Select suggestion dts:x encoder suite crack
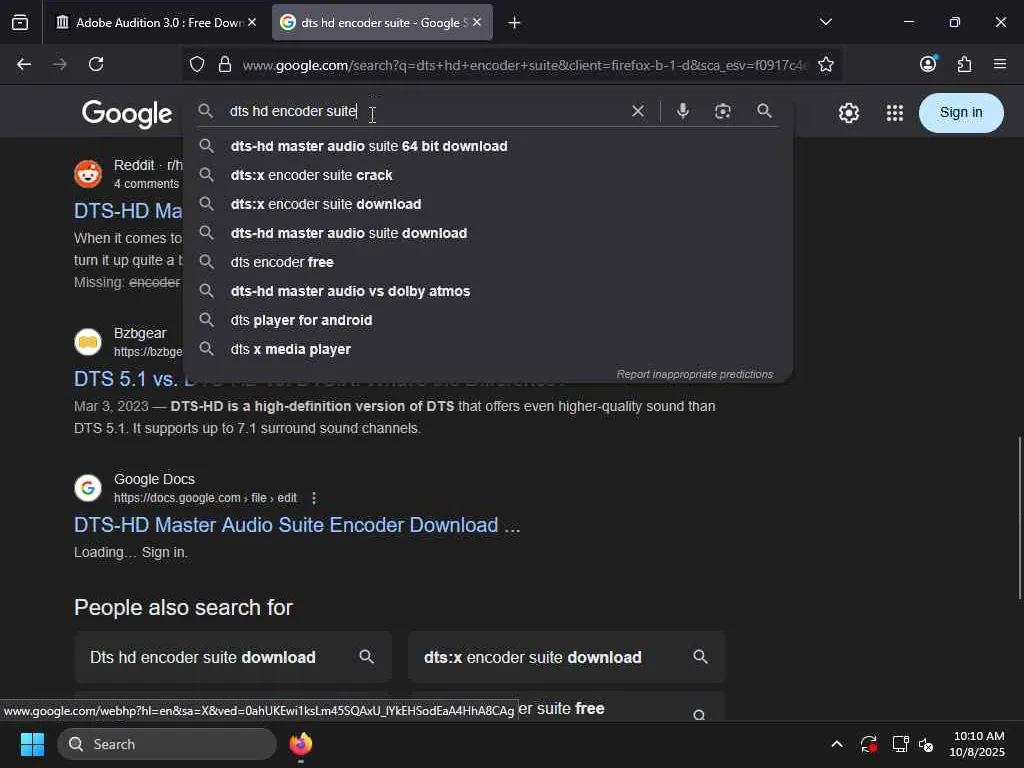The height and width of the screenshot is (768, 1024). pyautogui.click(x=488, y=175)
